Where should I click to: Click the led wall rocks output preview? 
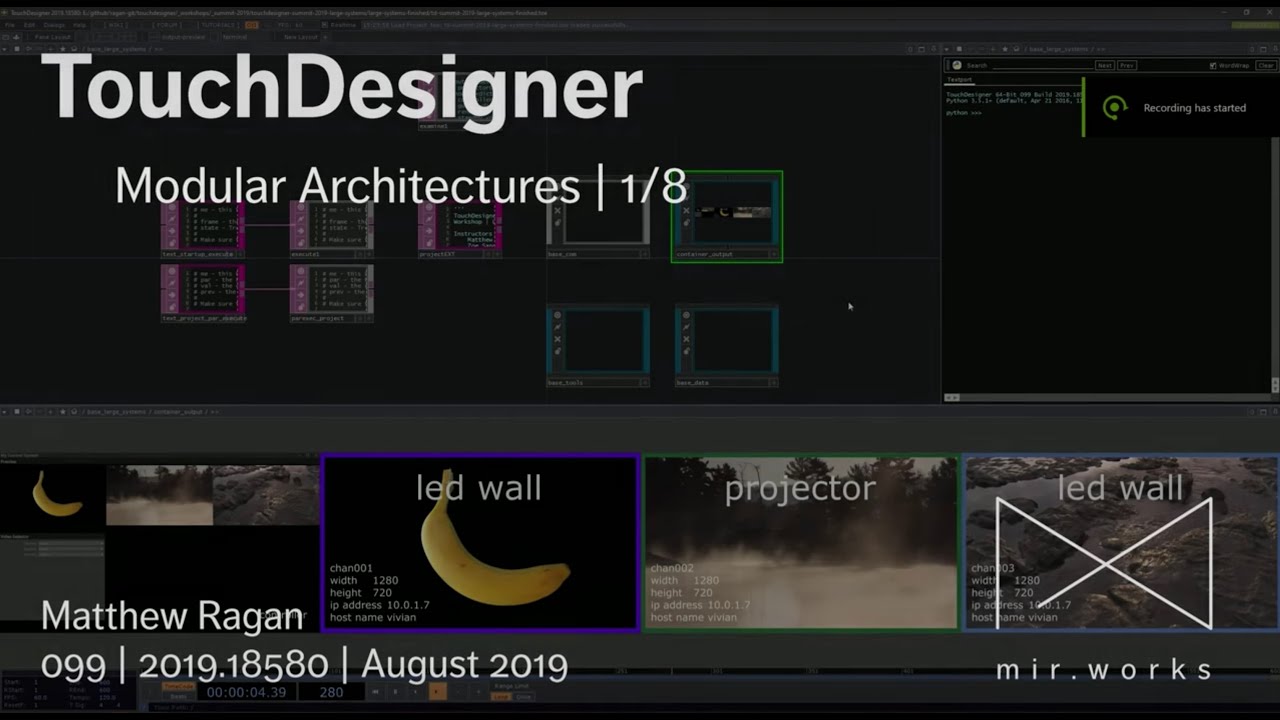point(1121,543)
